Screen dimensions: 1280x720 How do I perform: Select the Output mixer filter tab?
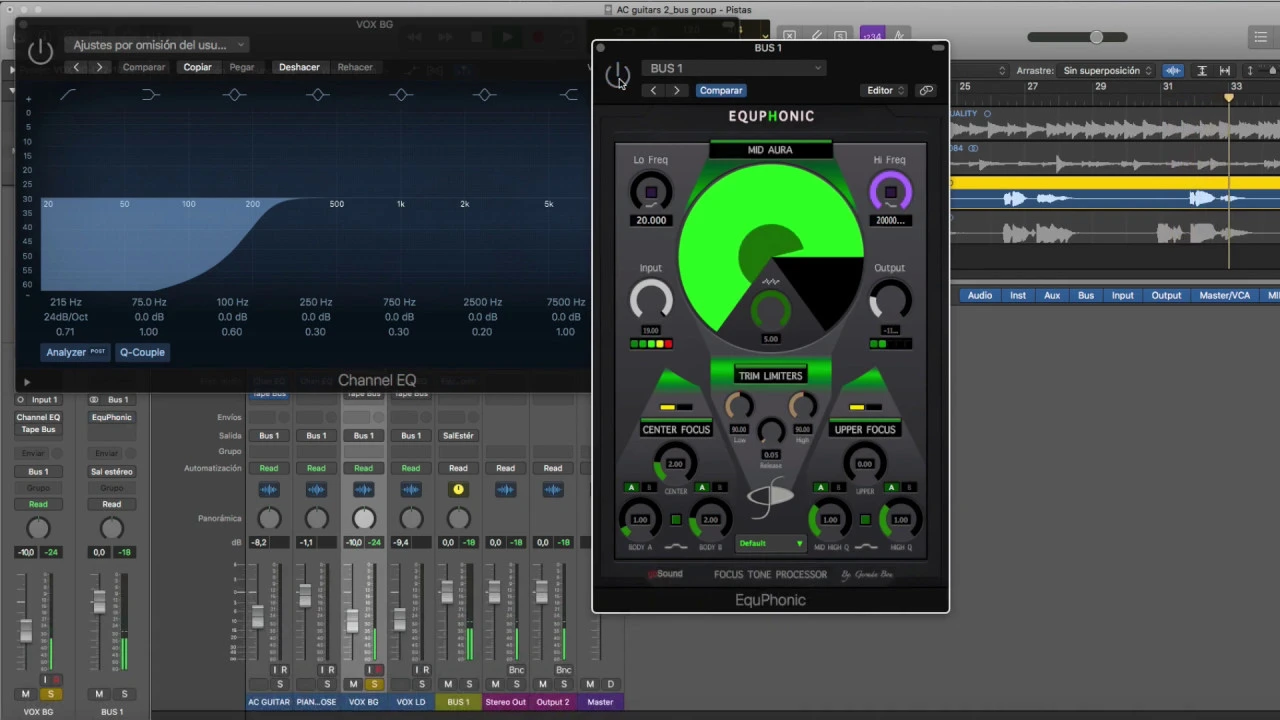coord(1166,296)
